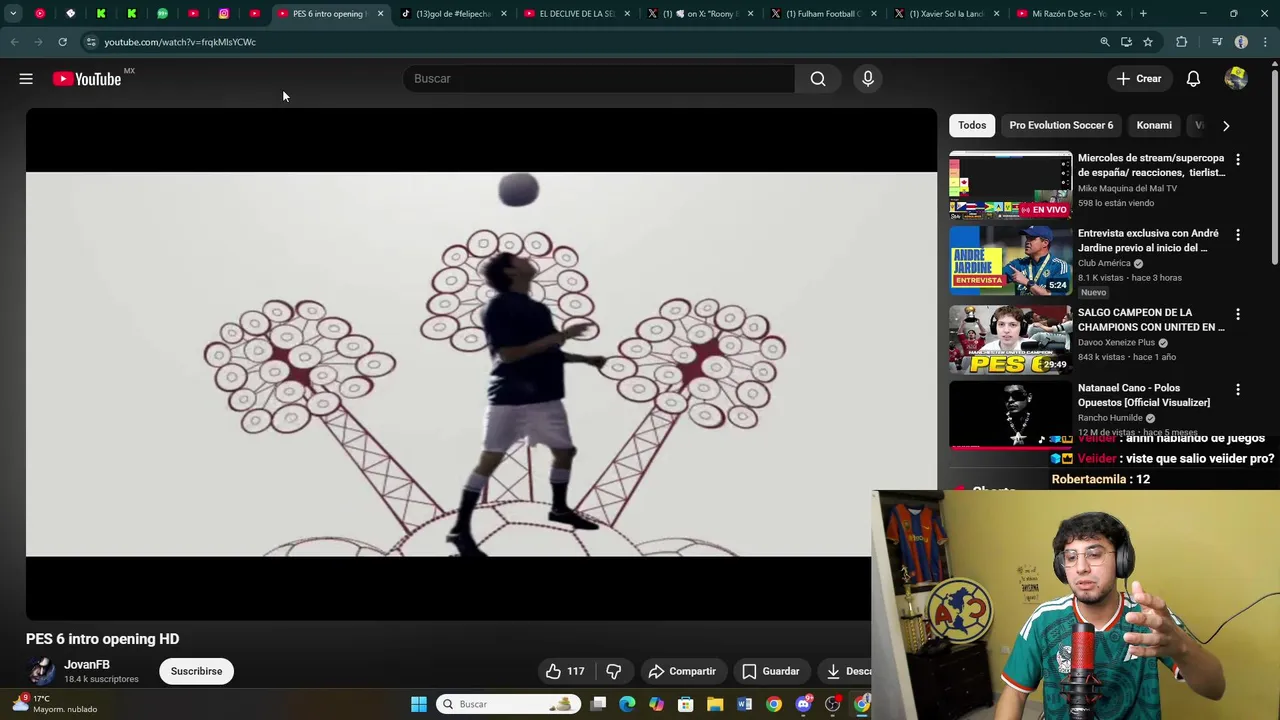Open Windows Start menu

(419, 704)
